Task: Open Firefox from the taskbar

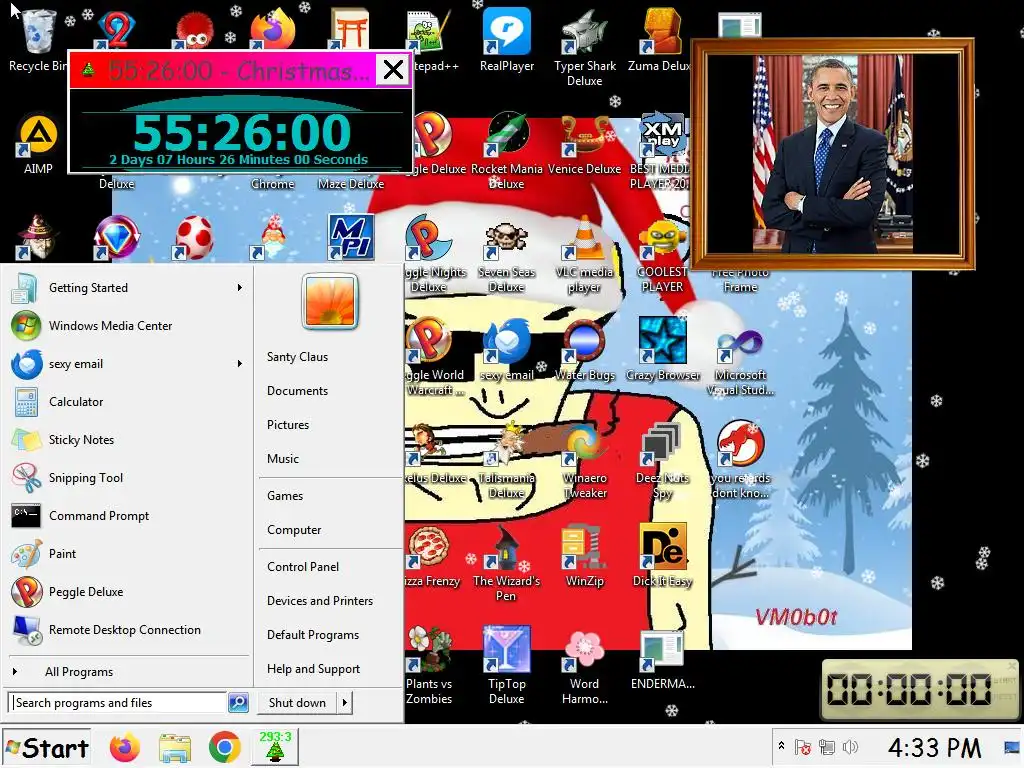Action: coord(125,747)
